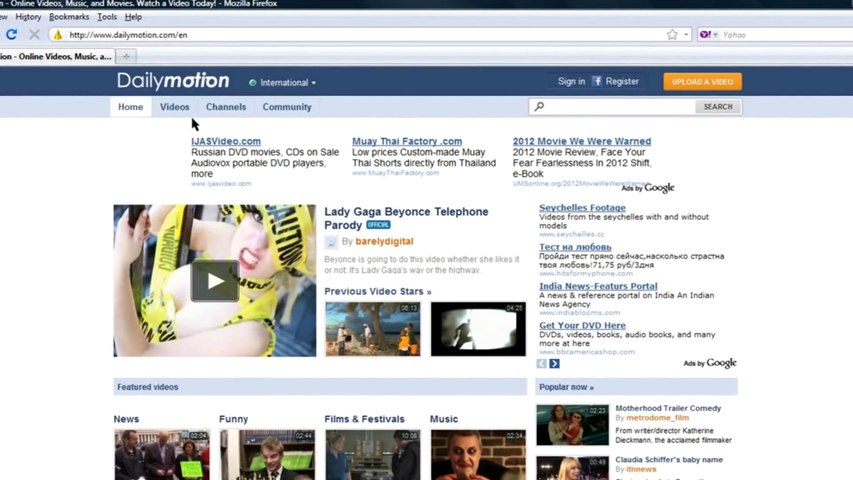
Task: Bookmark this page with the star icon
Action: tap(672, 35)
